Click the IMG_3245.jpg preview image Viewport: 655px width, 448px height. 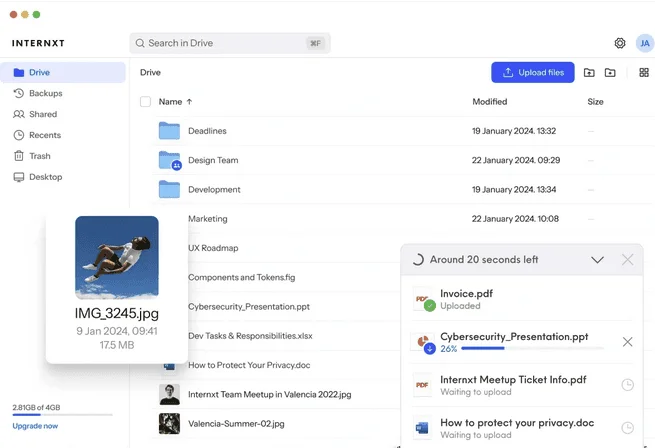coord(117,257)
